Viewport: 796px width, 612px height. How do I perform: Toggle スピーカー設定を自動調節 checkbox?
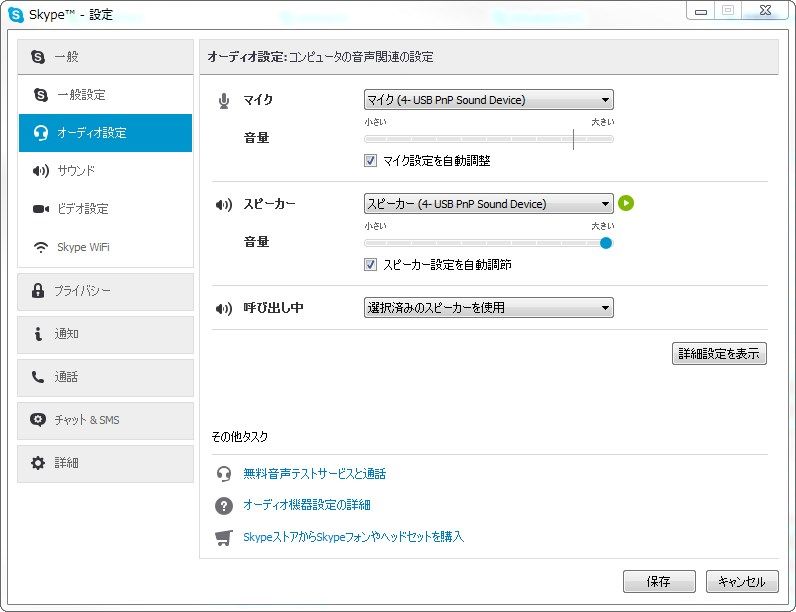point(371,264)
